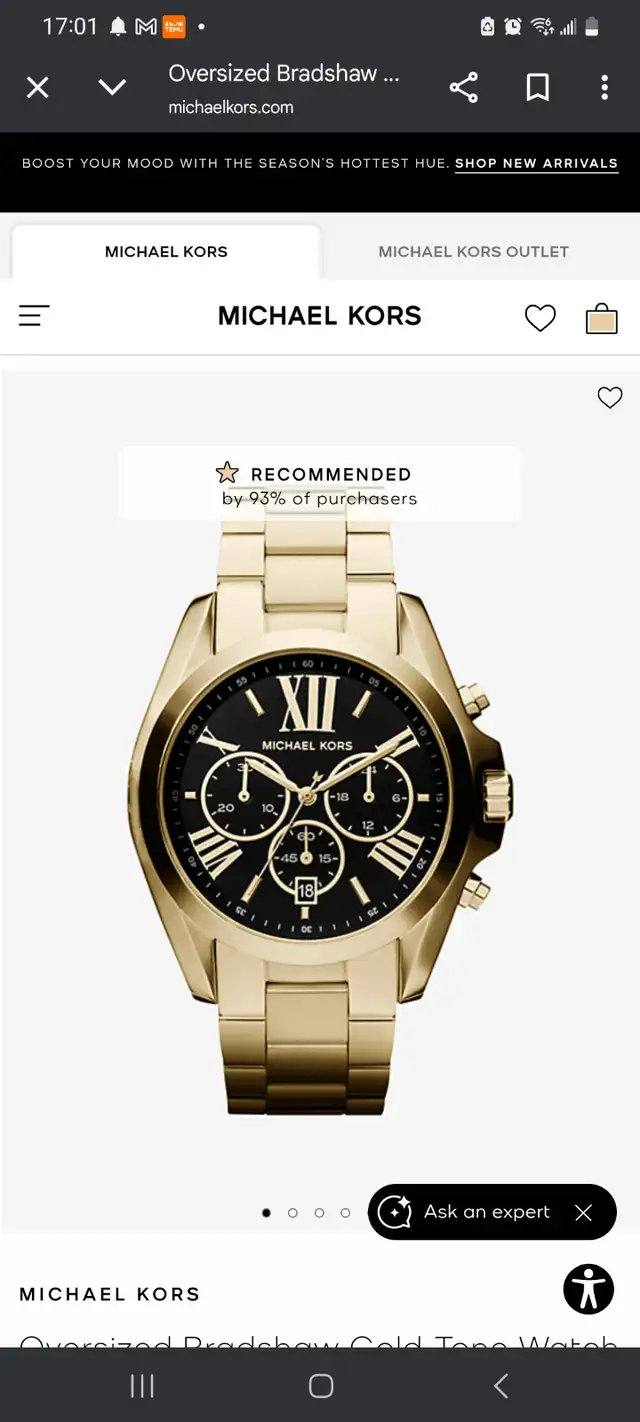This screenshot has width=640, height=1422.
Task: Bookmark this page
Action: pyautogui.click(x=538, y=88)
